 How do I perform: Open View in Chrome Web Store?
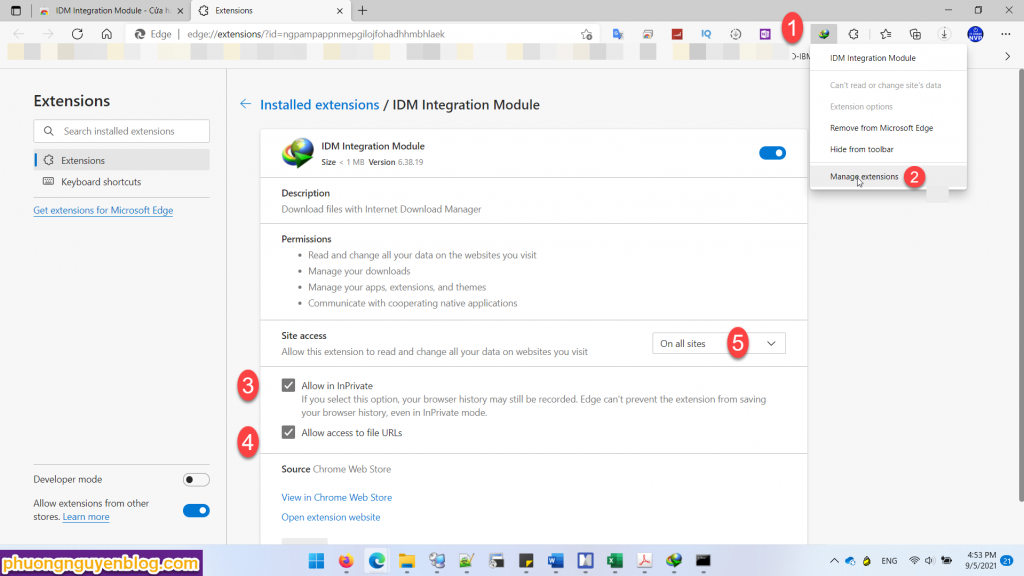point(336,498)
